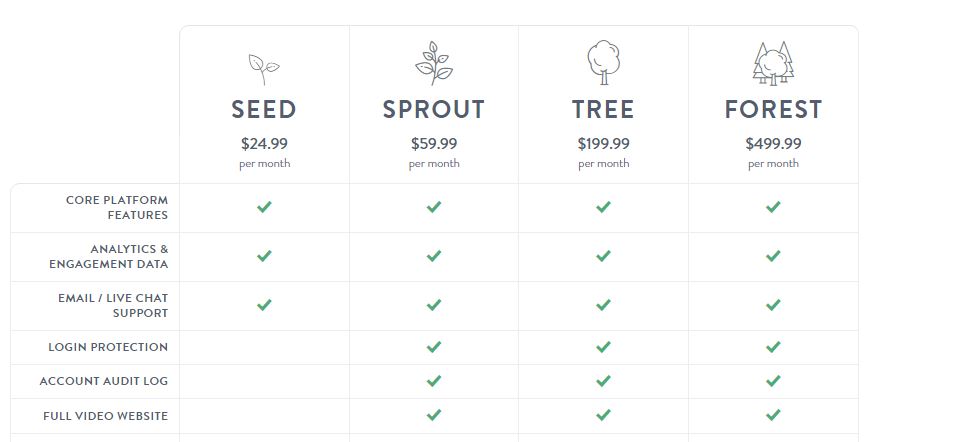Screen dimensions: 957x442
Task: Click Tree's Account Audit Log checkmark
Action: tap(604, 381)
